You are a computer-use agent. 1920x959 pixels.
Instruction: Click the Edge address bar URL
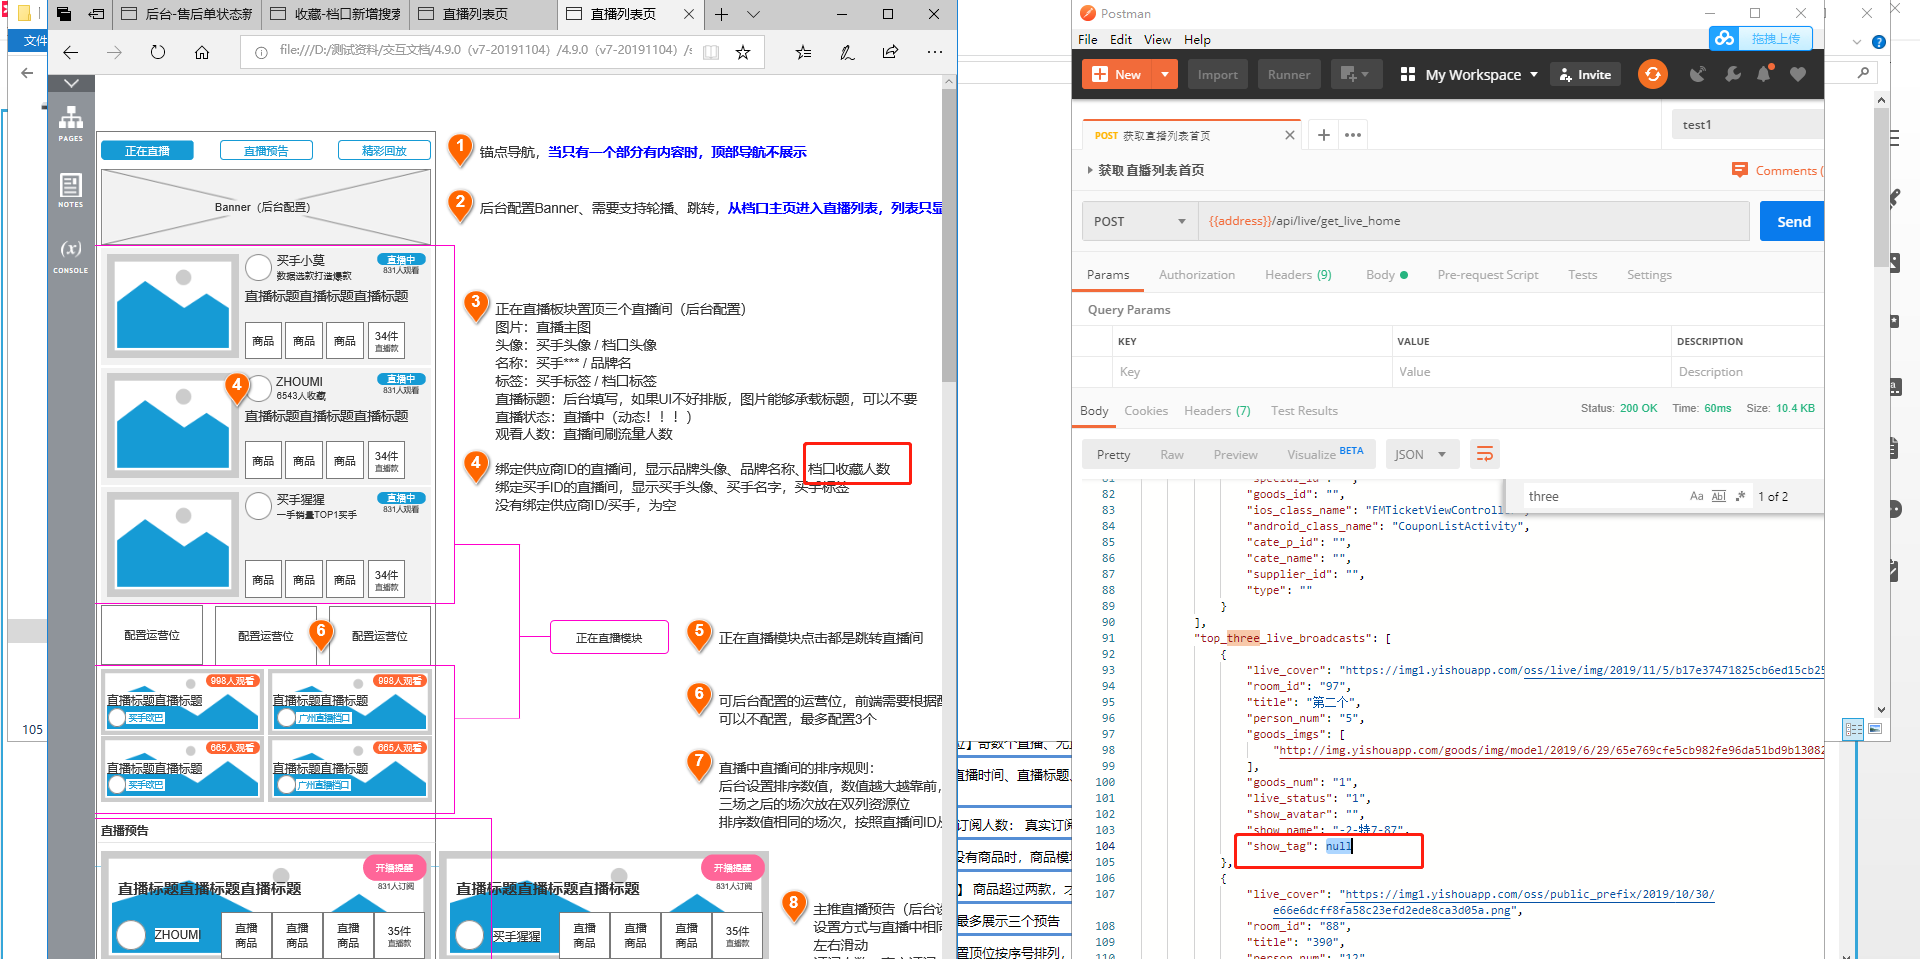[x=485, y=50]
